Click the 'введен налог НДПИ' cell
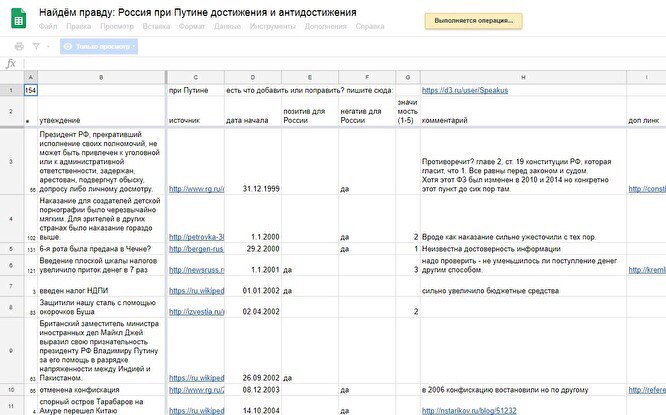Viewport: 666px width, 415px height. [101, 286]
